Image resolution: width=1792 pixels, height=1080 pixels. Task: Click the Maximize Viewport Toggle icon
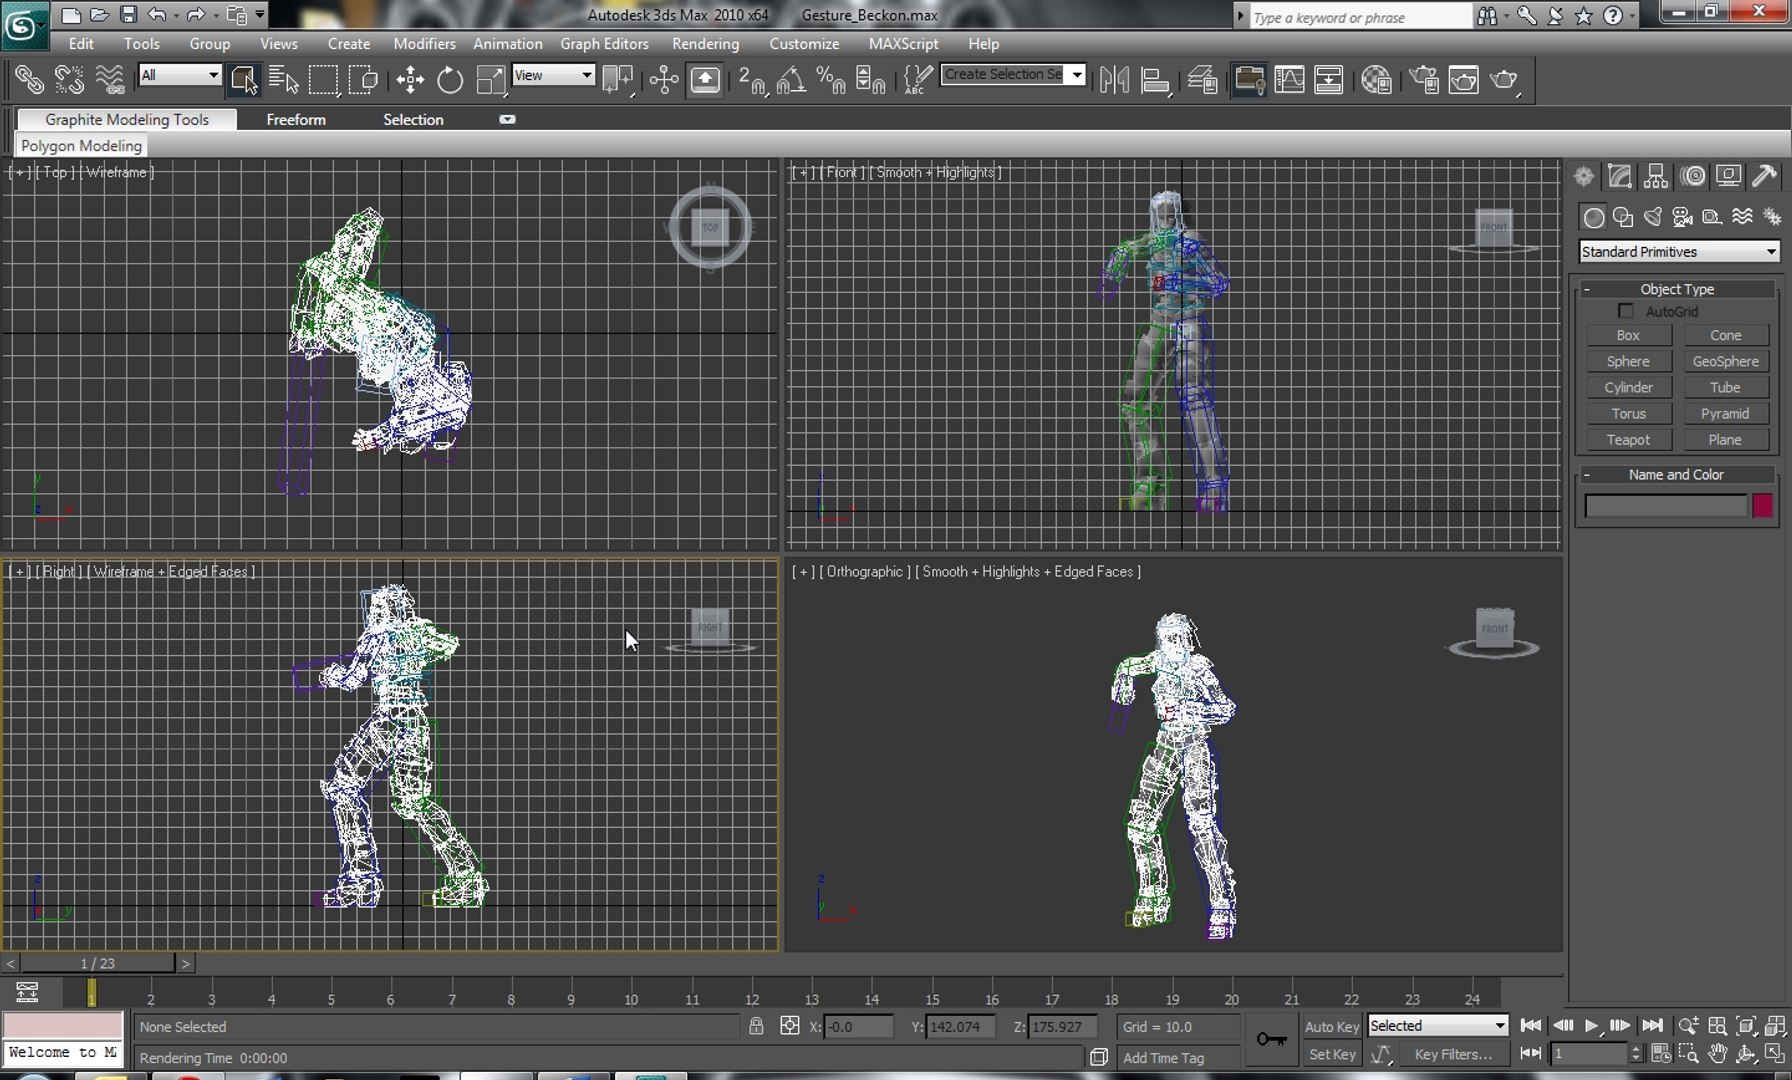pyautogui.click(x=1775, y=1054)
